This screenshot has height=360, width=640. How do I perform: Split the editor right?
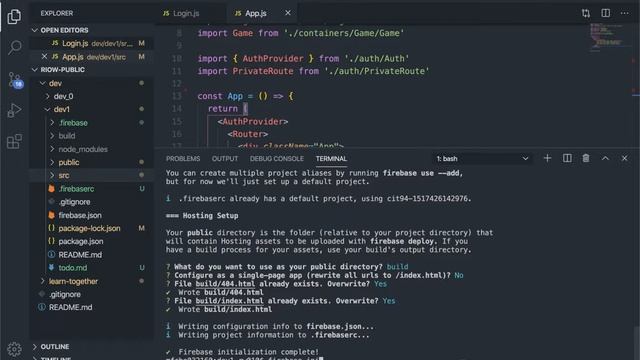pos(606,13)
